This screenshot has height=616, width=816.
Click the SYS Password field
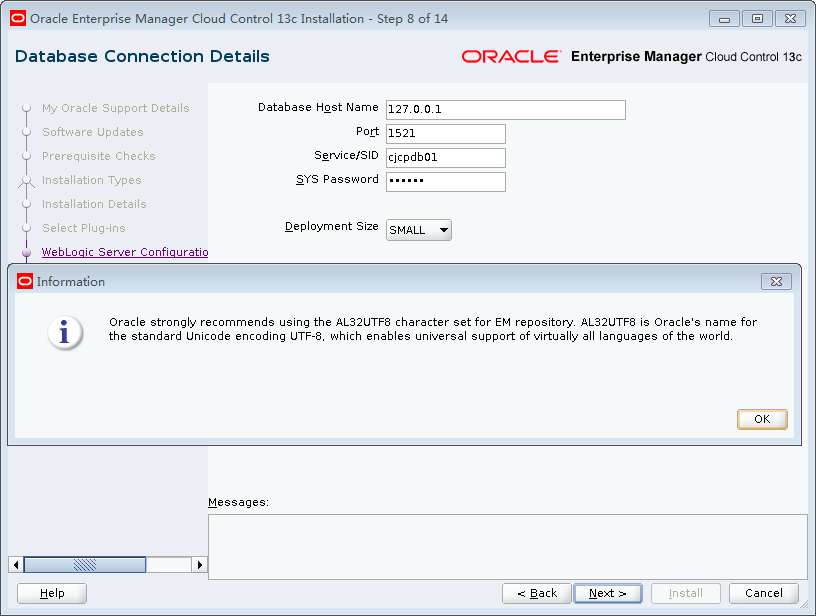coord(445,181)
